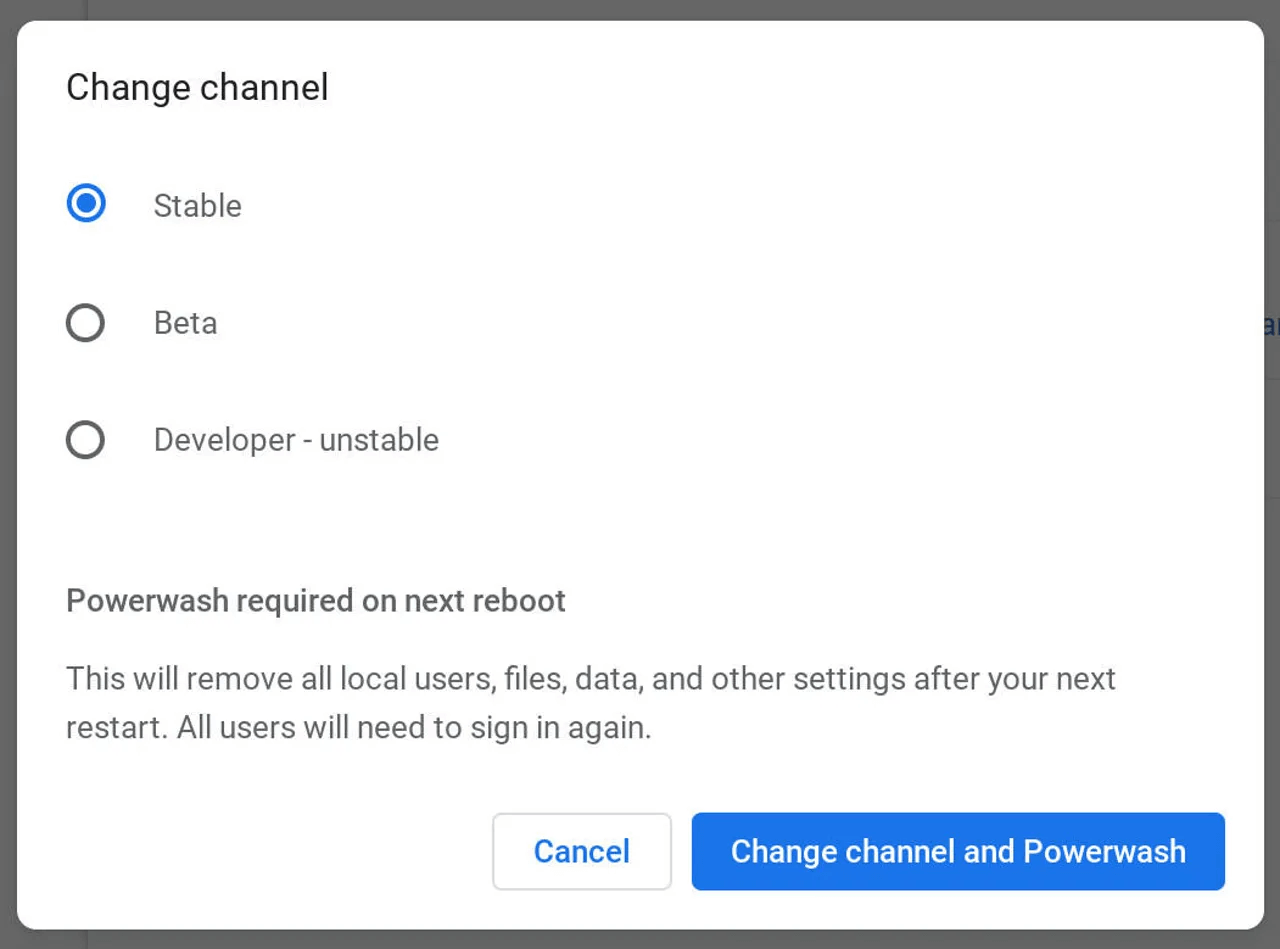Click the dimmed strip above the dialog

pyautogui.click(x=640, y=9)
